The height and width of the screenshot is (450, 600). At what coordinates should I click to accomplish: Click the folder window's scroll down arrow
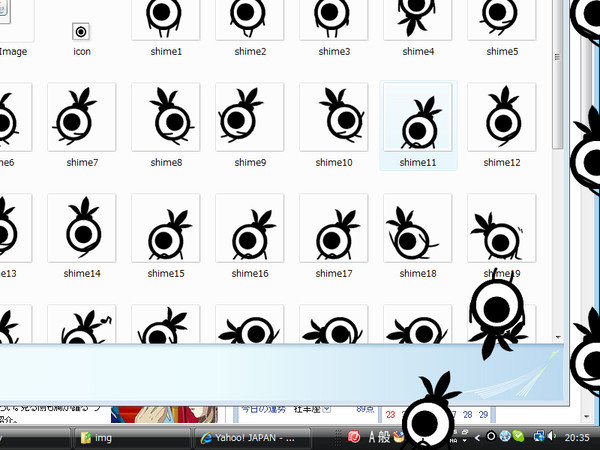(558, 337)
